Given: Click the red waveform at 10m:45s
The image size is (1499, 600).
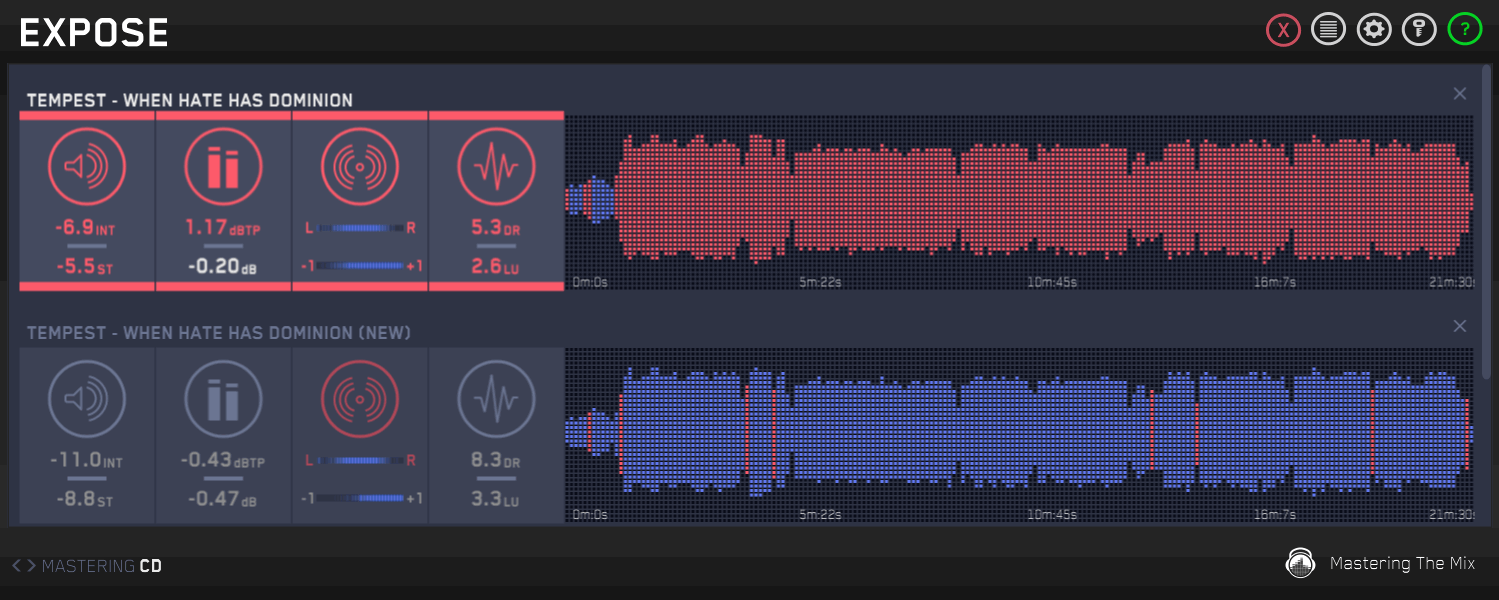Looking at the screenshot, I should (x=1052, y=200).
